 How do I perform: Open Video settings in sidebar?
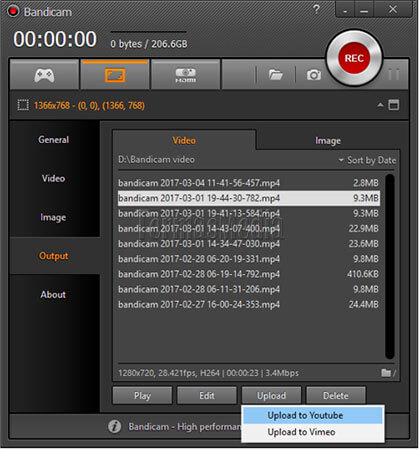54,178
